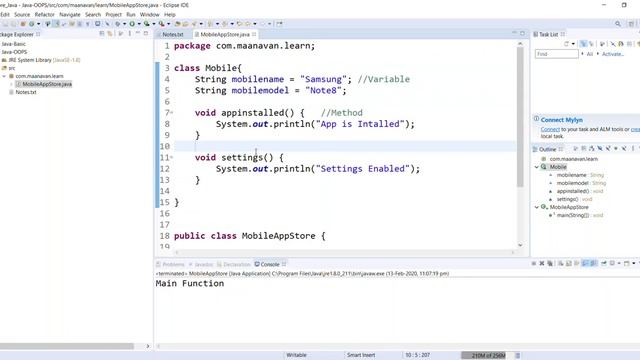Open the Refactor menu
This screenshot has height=360, width=640.
[x=44, y=14]
